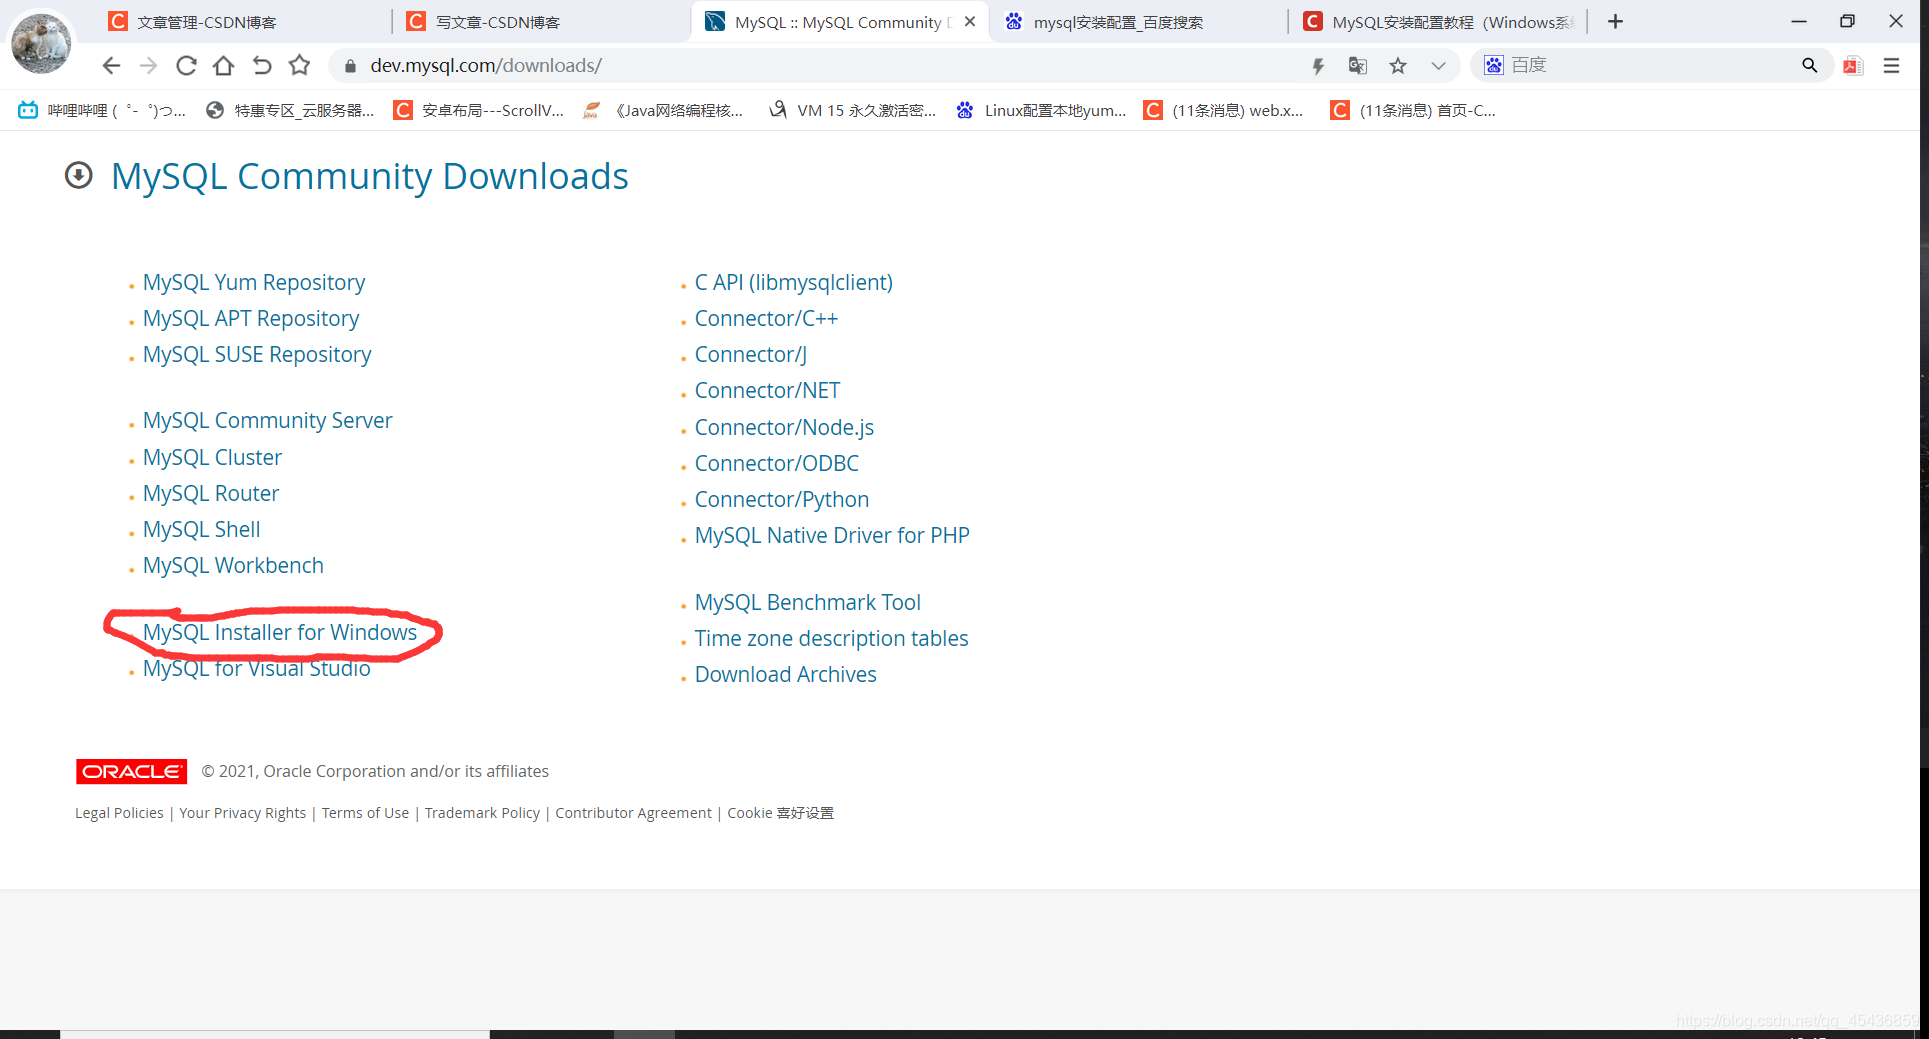Click the lightning speed-mode icon
1929x1039 pixels.
point(1318,66)
